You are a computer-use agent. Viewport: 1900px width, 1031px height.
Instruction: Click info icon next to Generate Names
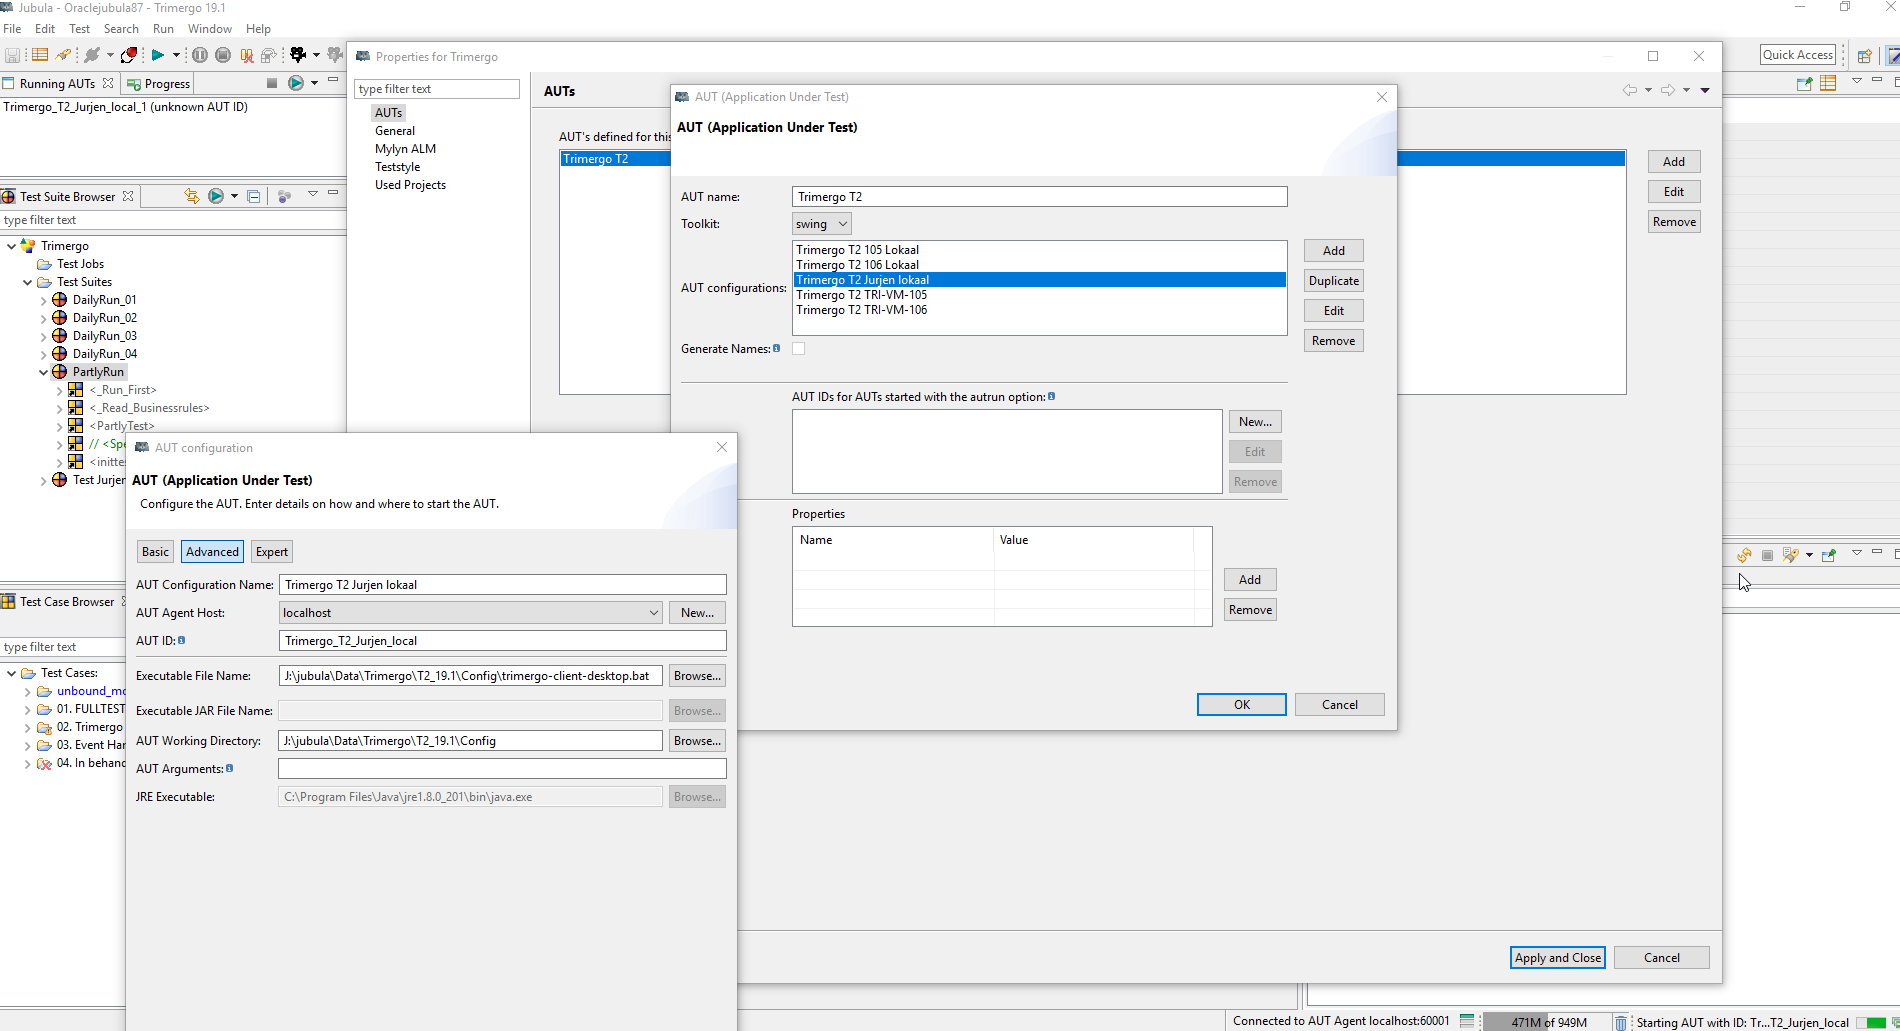tap(777, 348)
